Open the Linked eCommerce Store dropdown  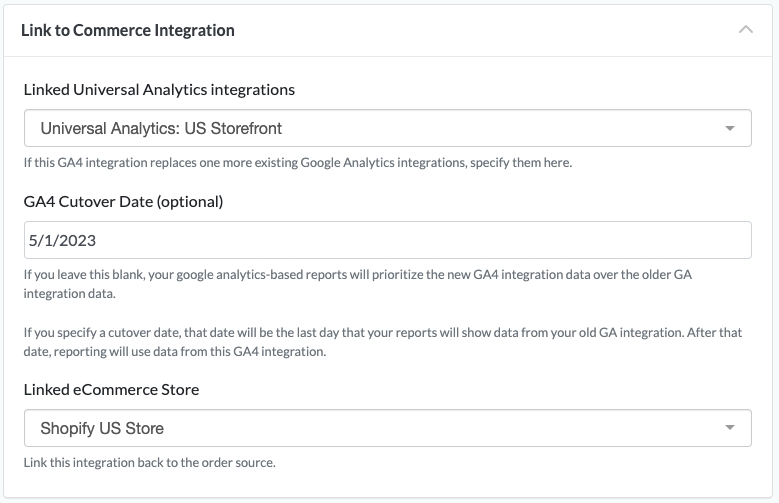pyautogui.click(x=387, y=428)
